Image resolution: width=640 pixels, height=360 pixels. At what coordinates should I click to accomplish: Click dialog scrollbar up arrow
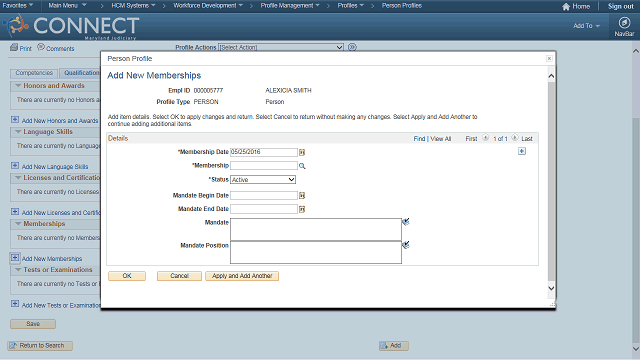click(x=551, y=76)
